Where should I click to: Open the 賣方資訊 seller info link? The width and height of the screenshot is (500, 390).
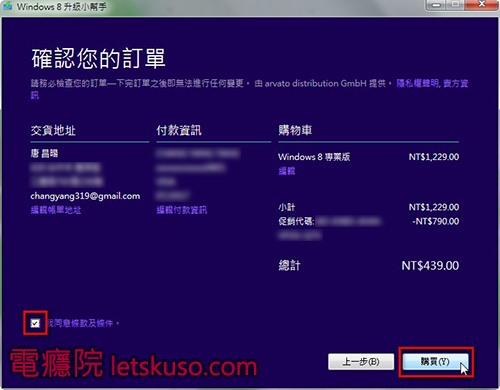tap(456, 83)
